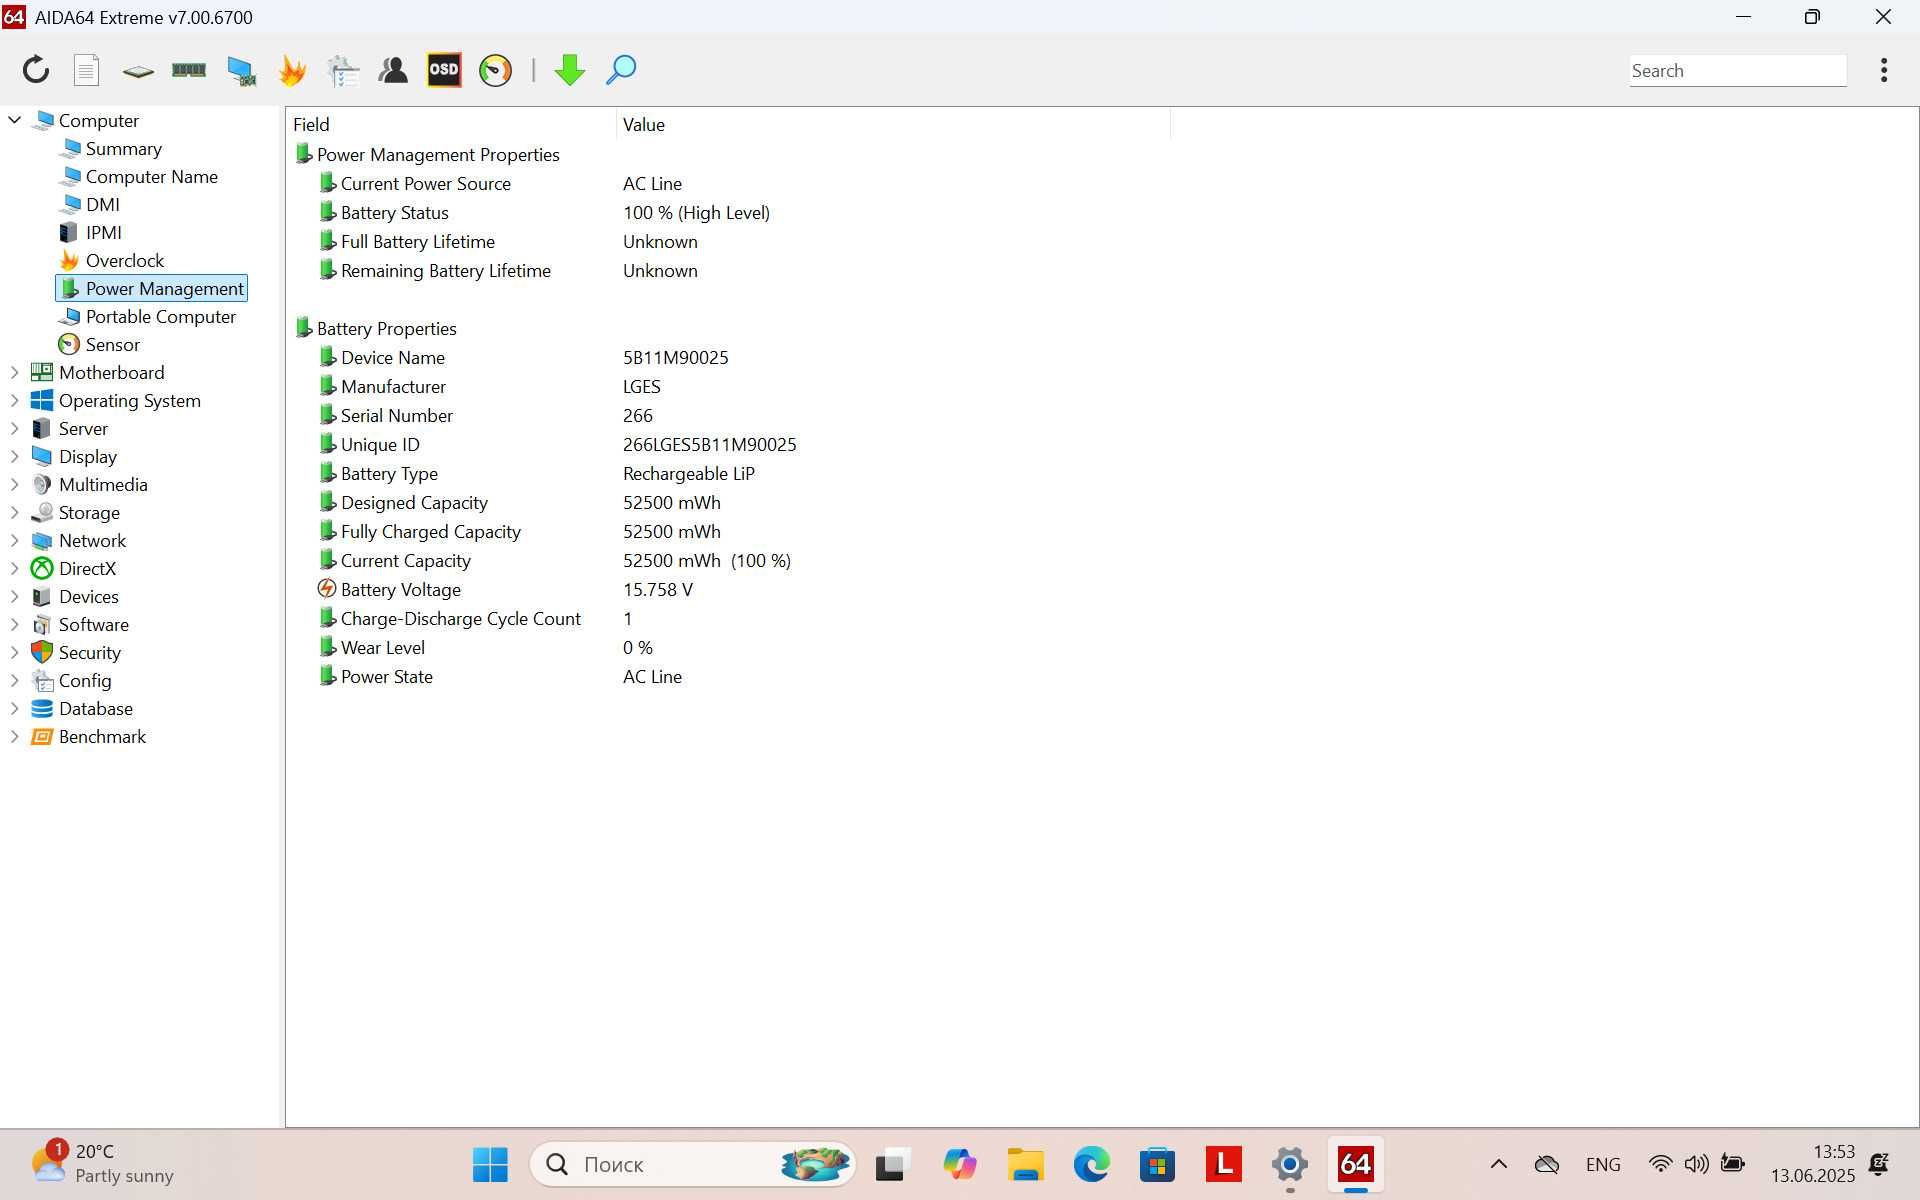Click the green download arrow icon

tap(570, 70)
